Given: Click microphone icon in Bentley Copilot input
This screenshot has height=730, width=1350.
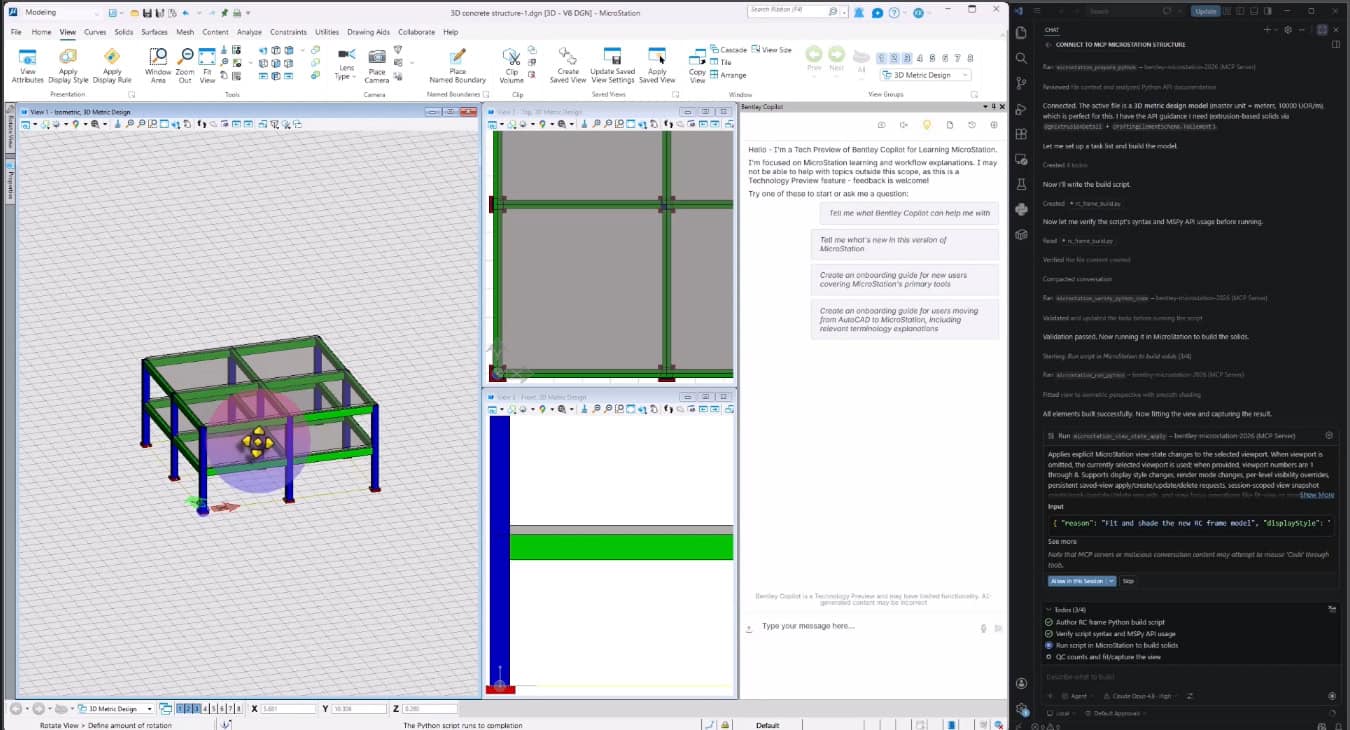Looking at the screenshot, I should pyautogui.click(x=984, y=628).
